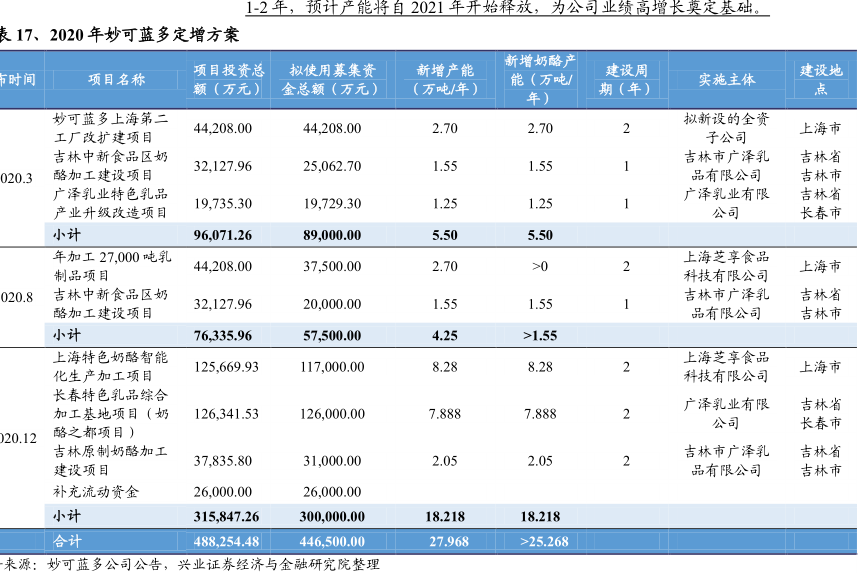
Task: Click the subtotal "96,071.26"
Action: point(223,235)
